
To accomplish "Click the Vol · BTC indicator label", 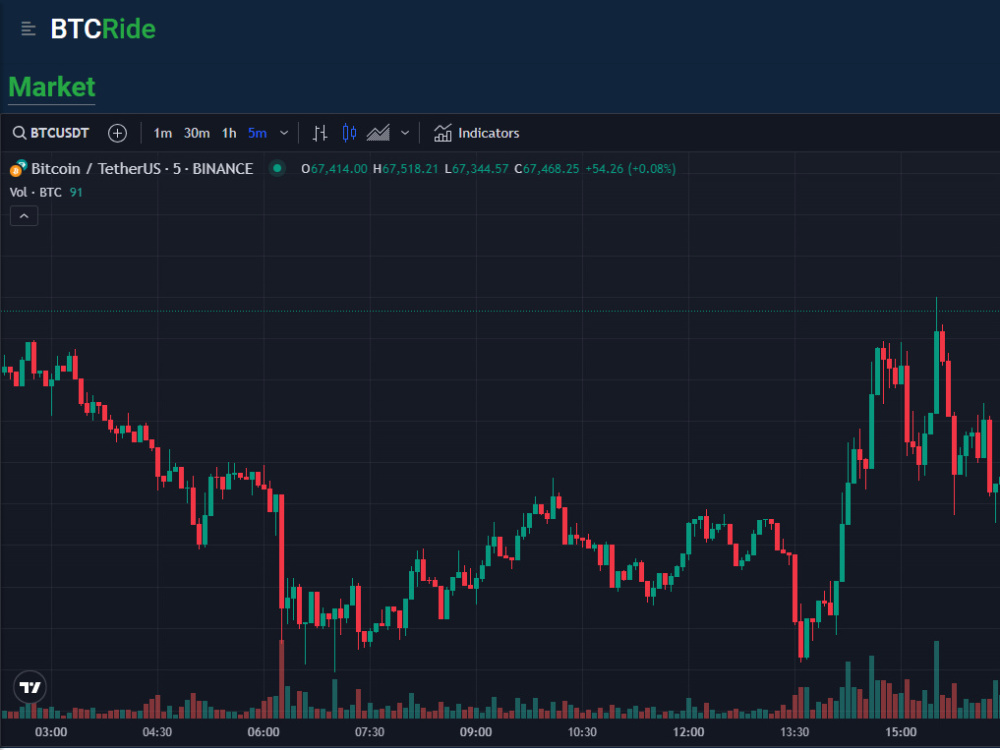I will pos(36,193).
